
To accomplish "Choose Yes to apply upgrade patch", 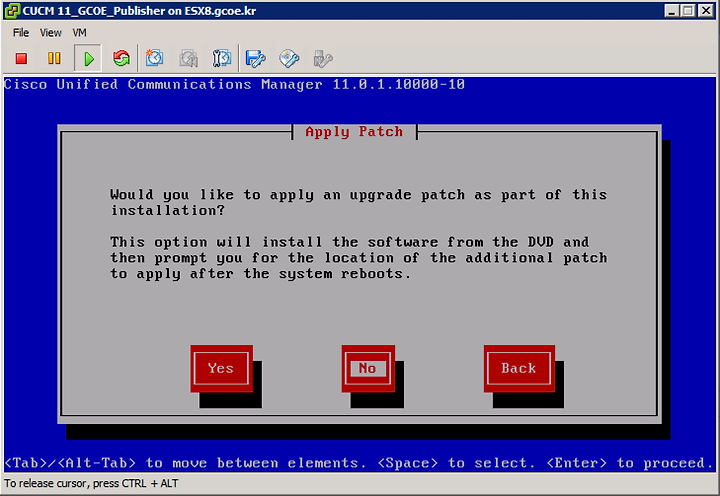I will [x=221, y=368].
